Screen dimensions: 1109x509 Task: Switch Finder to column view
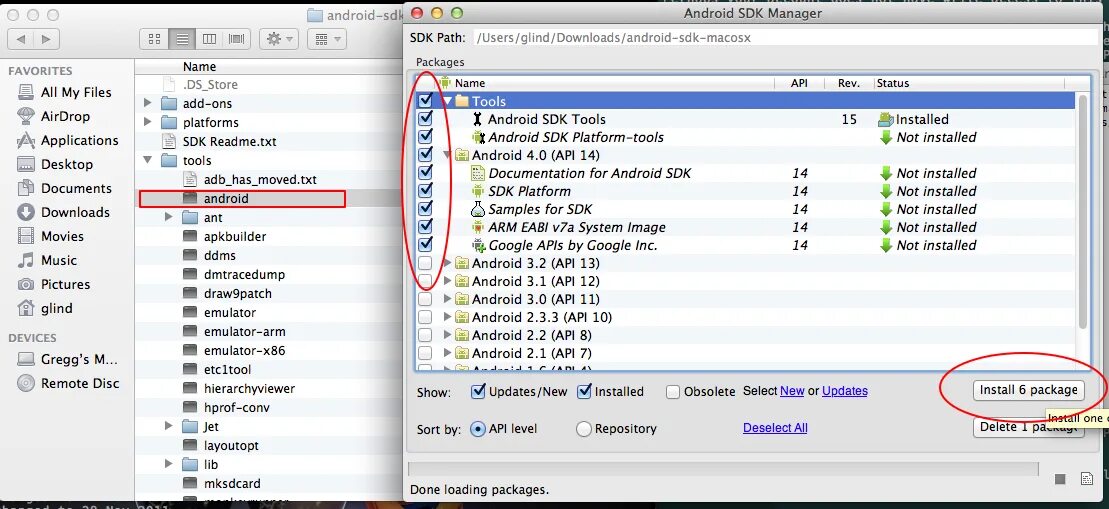[x=209, y=39]
